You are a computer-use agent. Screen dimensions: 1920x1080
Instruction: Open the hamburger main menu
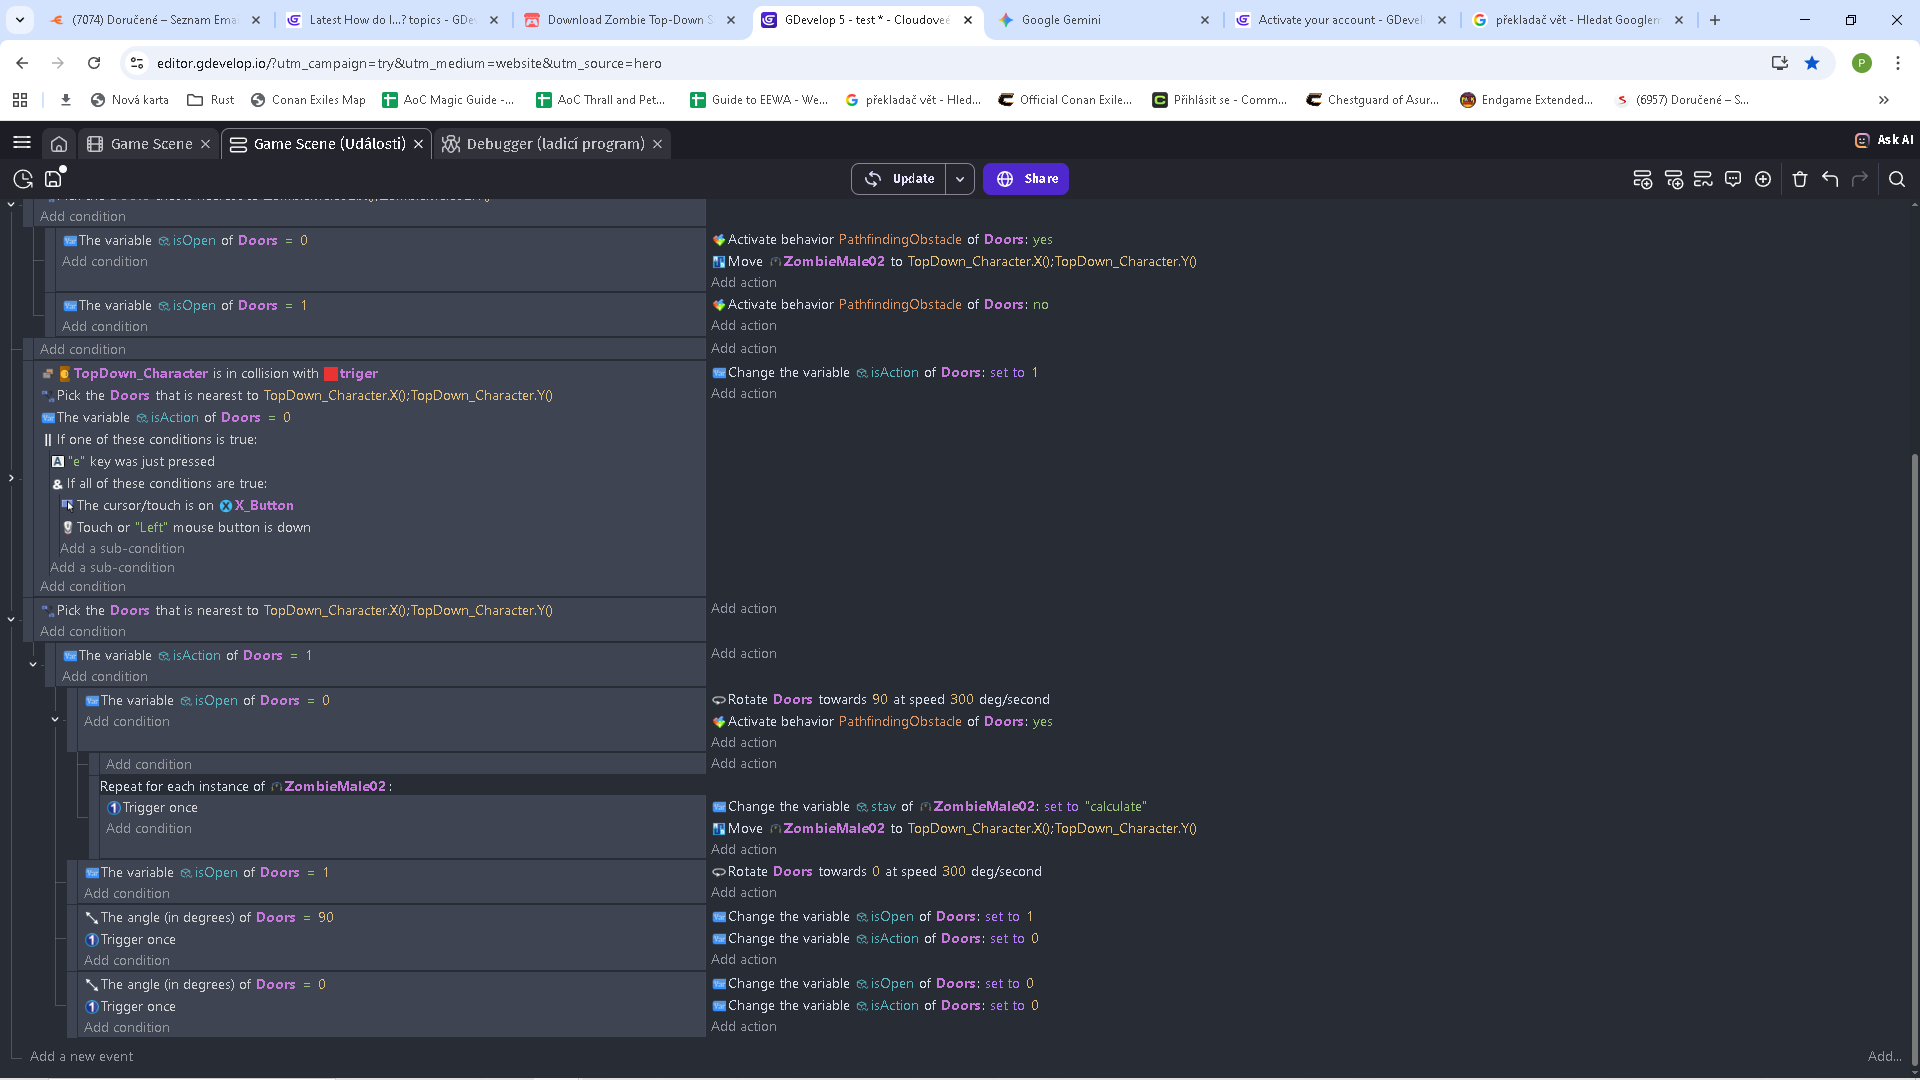tap(22, 143)
